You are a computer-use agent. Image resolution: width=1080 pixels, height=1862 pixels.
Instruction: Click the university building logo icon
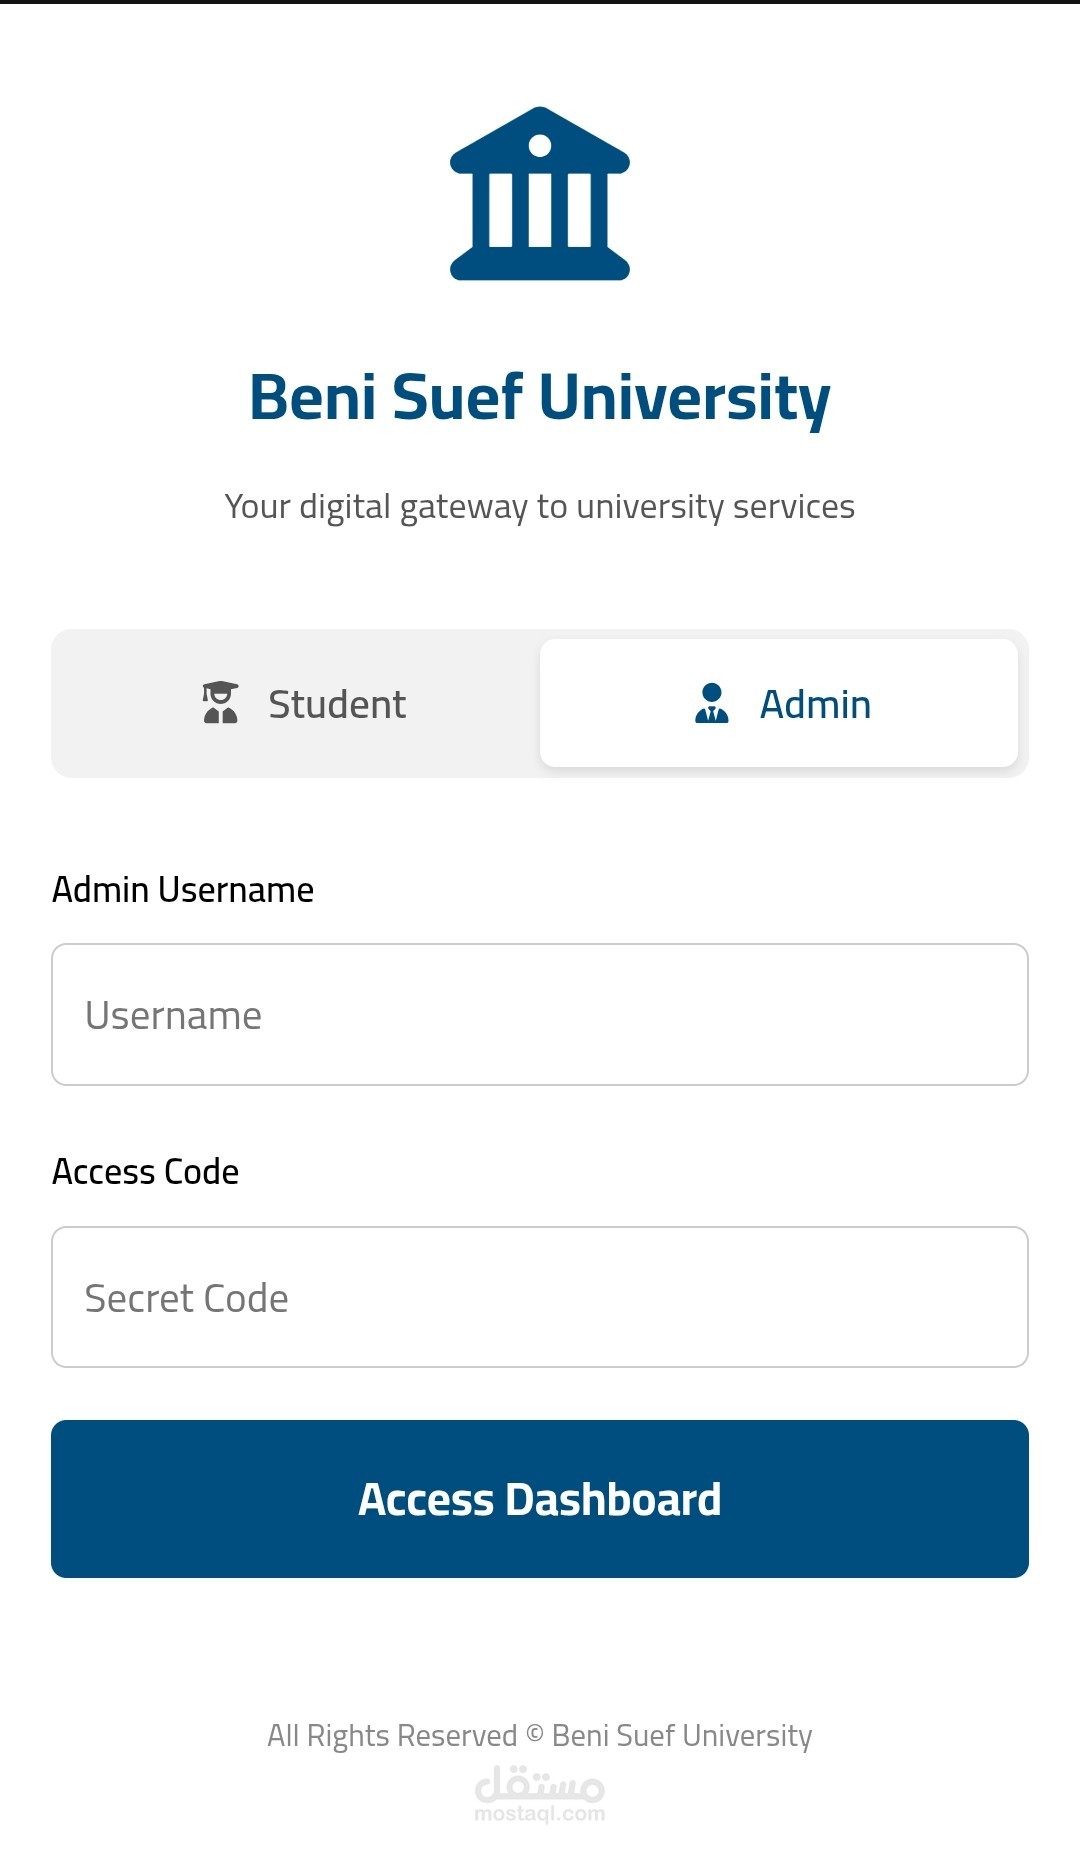(540, 193)
